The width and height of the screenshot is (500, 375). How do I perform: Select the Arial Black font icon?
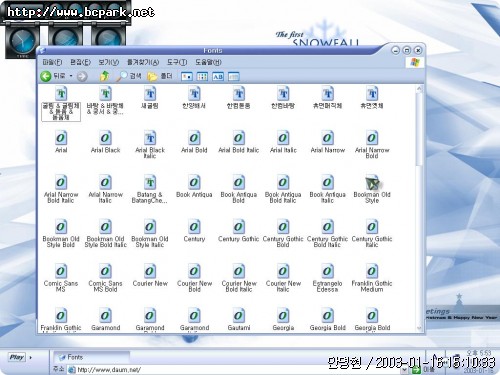pyautogui.click(x=105, y=138)
